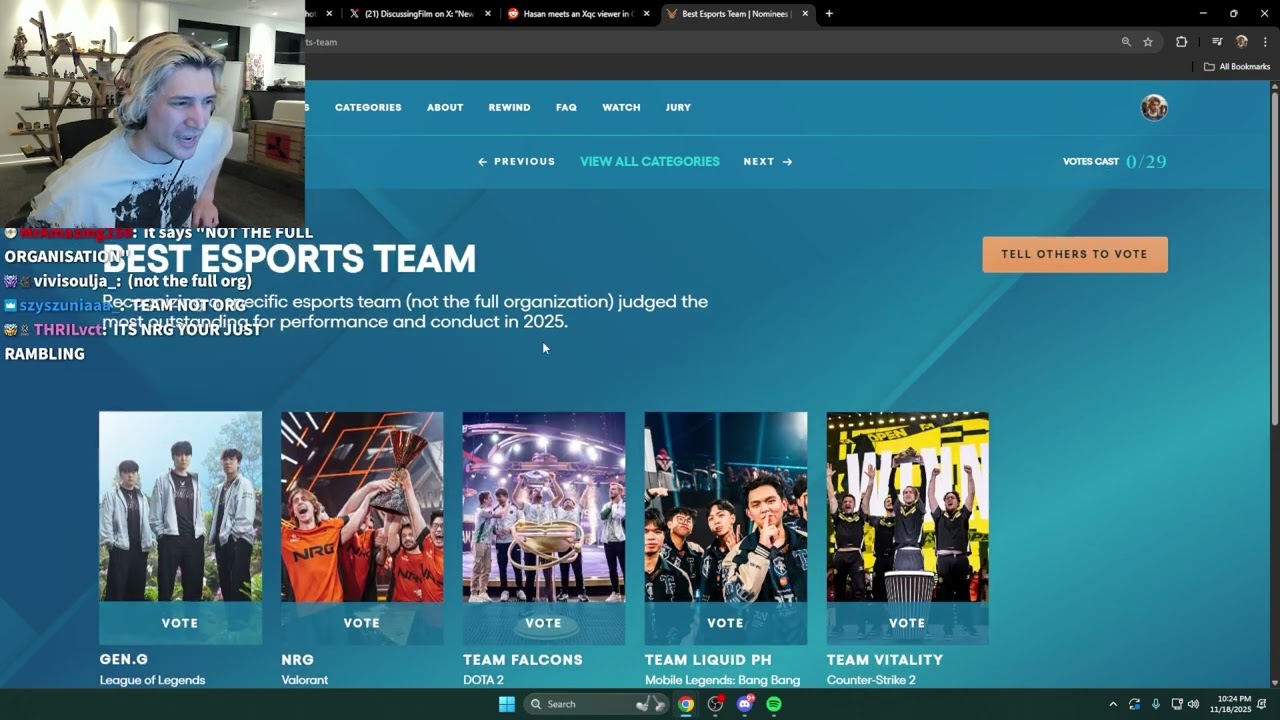Open the About menu item
Viewport: 1280px width, 720px height.
[x=445, y=108]
